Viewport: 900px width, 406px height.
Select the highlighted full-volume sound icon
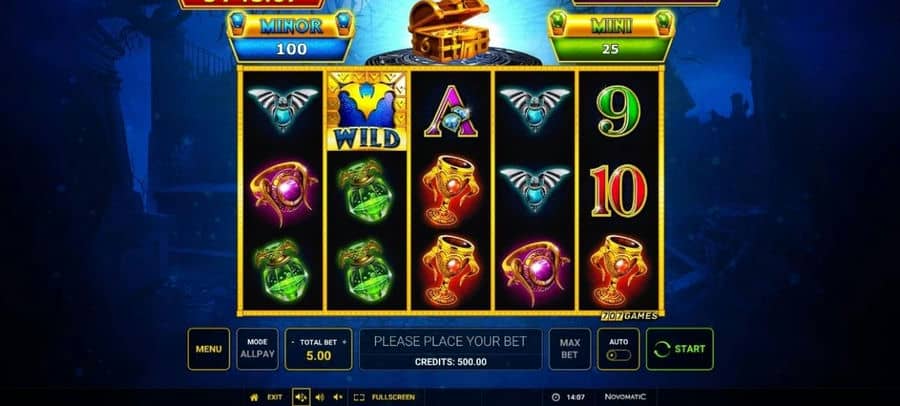pos(301,397)
